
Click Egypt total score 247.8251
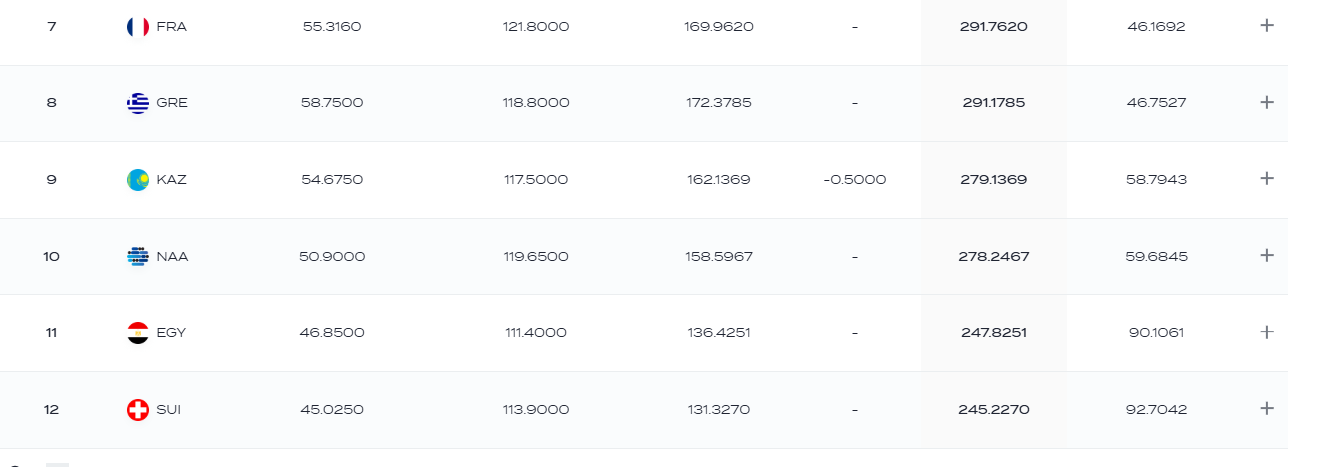993,333
